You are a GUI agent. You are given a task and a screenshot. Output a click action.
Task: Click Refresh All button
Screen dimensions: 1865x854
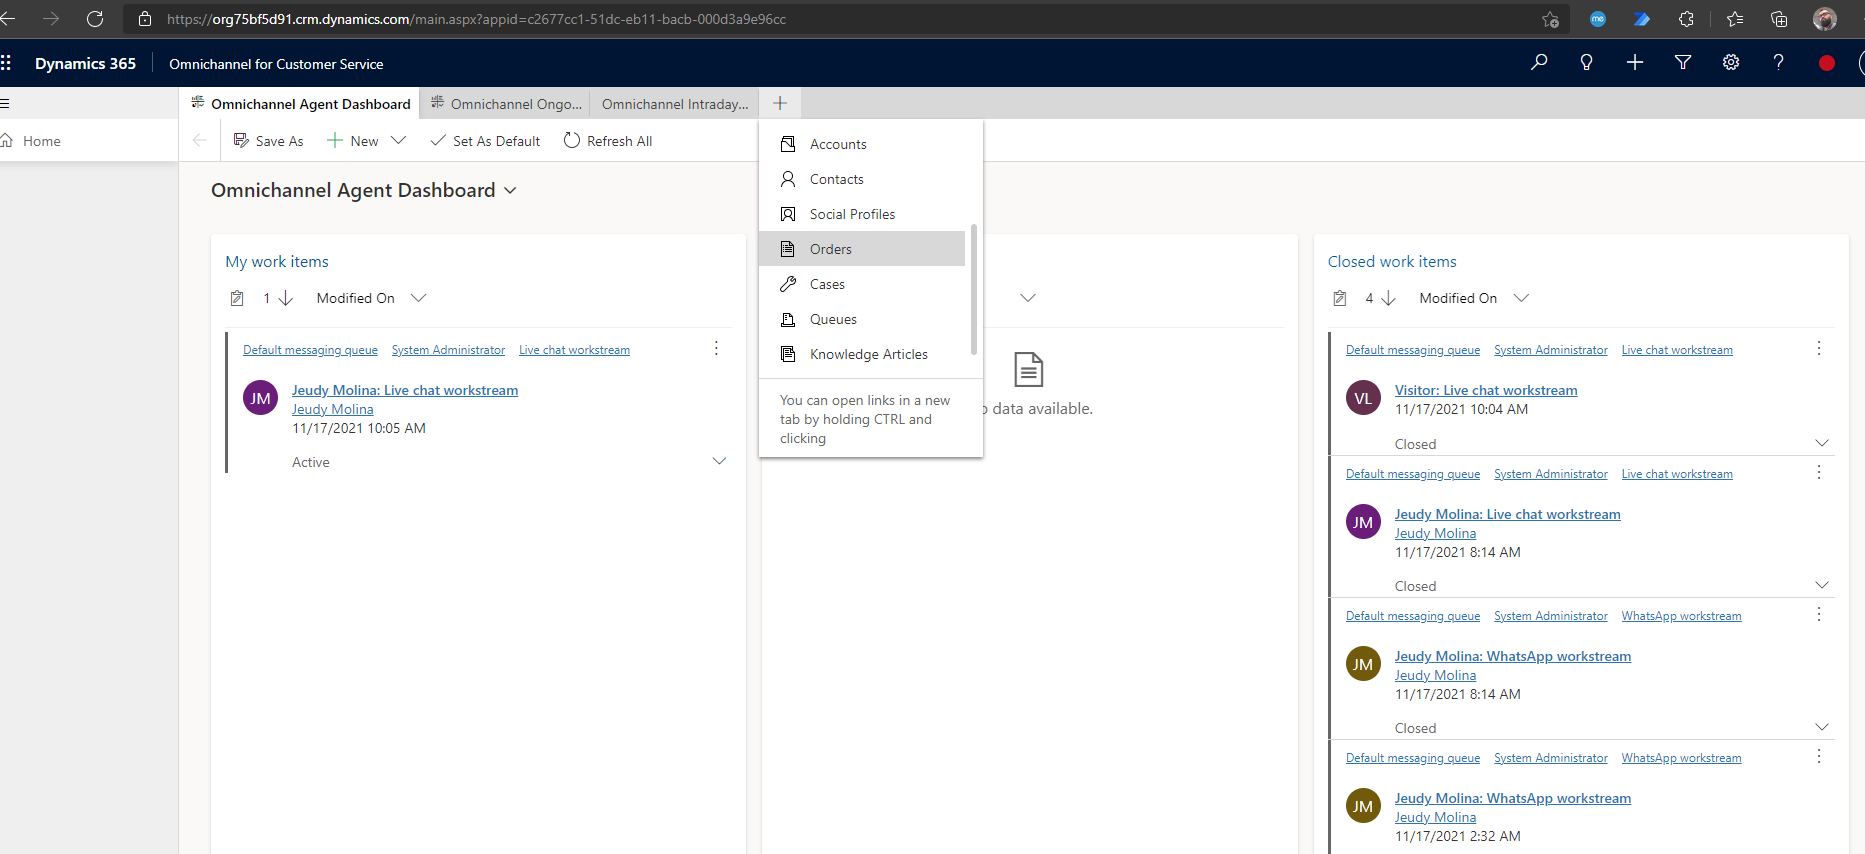tap(608, 141)
